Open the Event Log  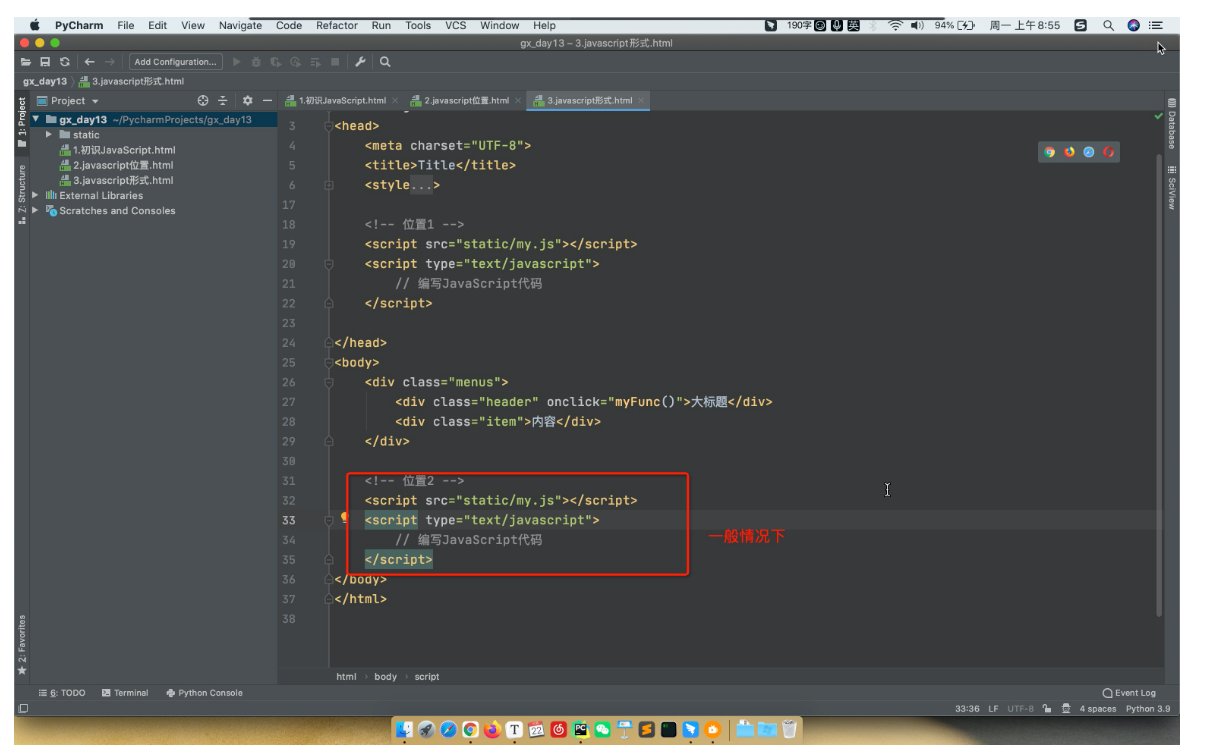pyautogui.click(x=1129, y=693)
